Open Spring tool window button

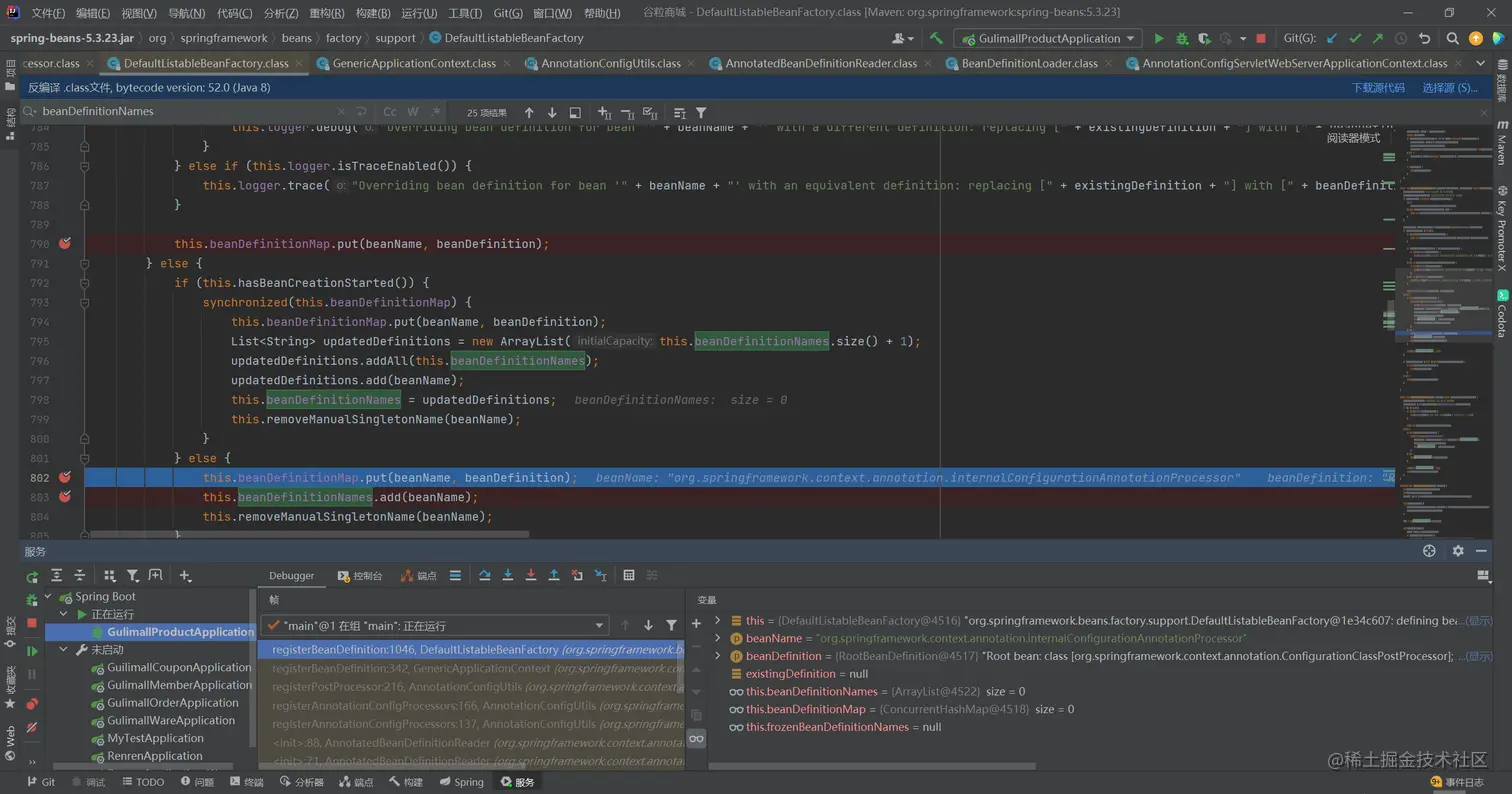click(462, 782)
